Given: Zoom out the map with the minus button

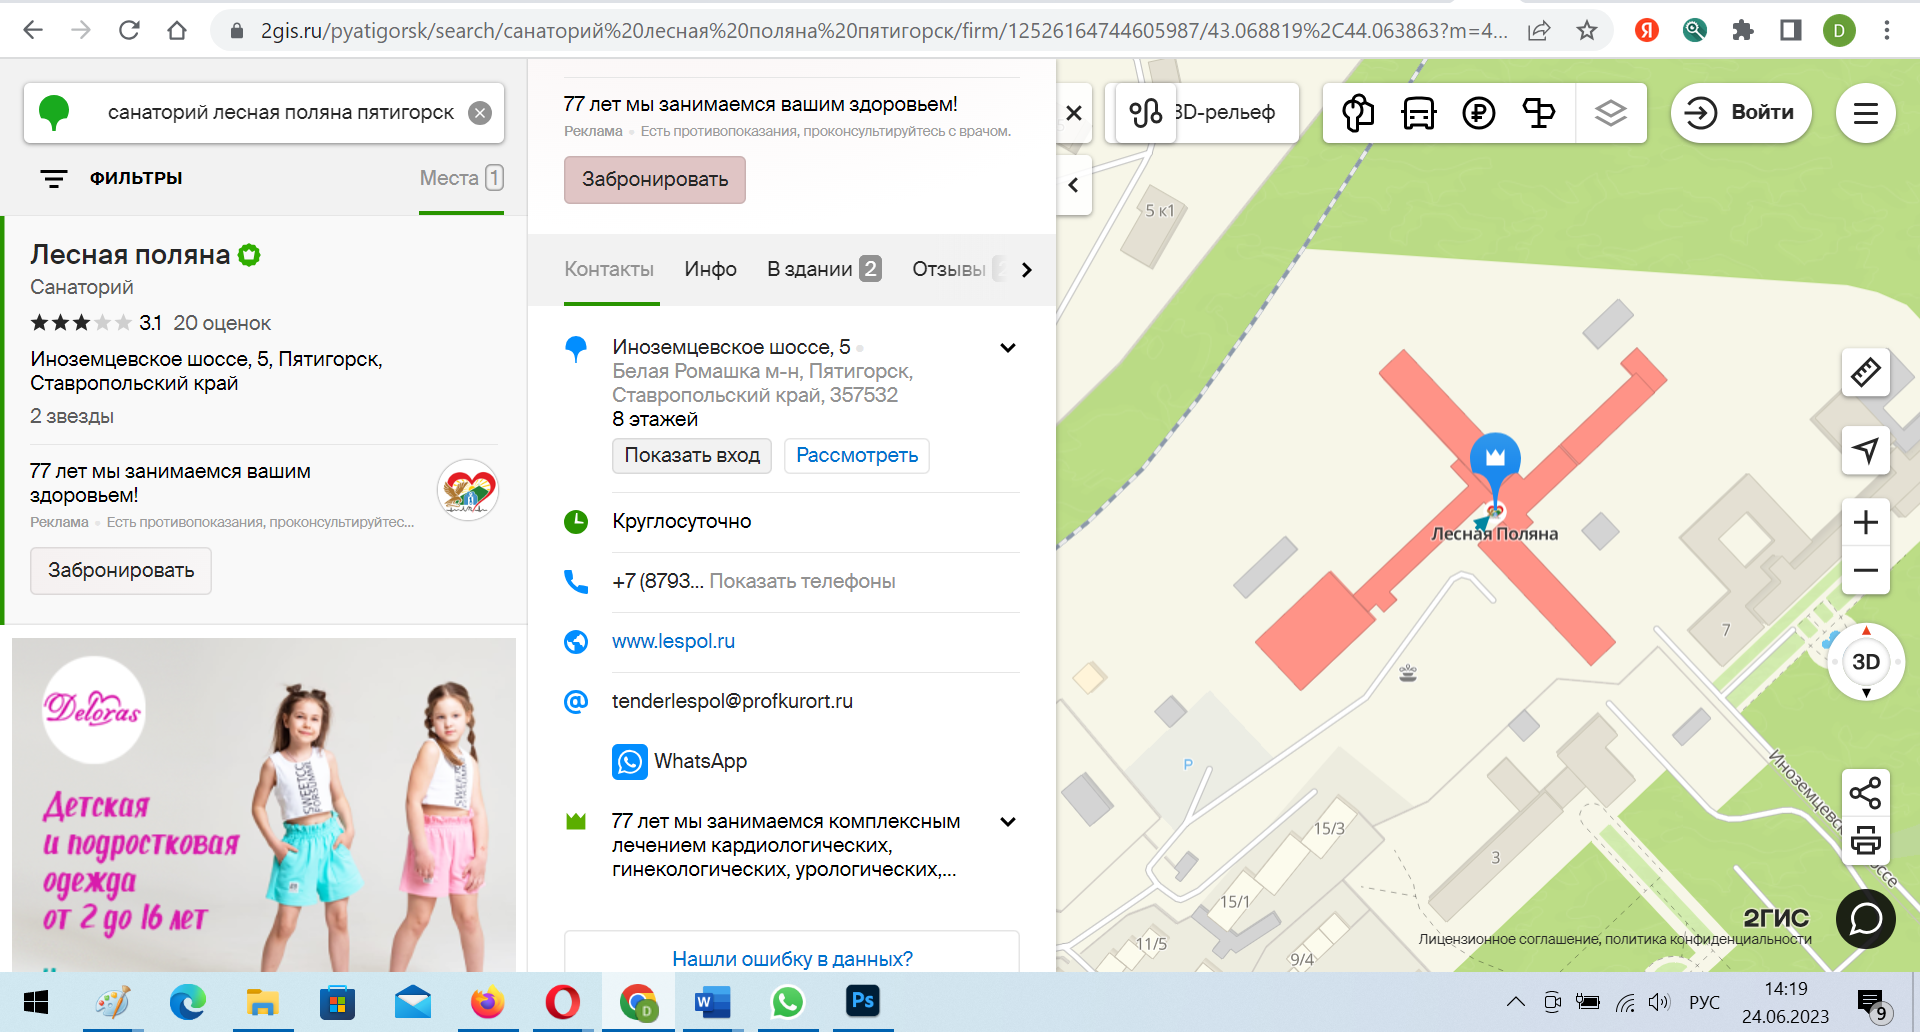Looking at the screenshot, I should pyautogui.click(x=1866, y=571).
